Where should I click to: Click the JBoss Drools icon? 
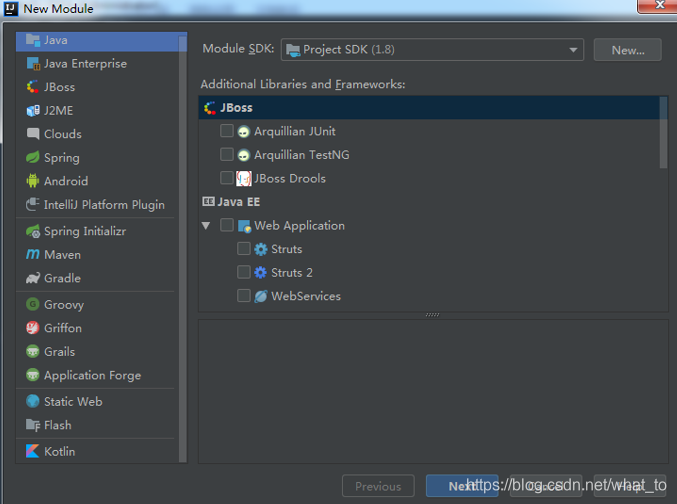point(244,178)
